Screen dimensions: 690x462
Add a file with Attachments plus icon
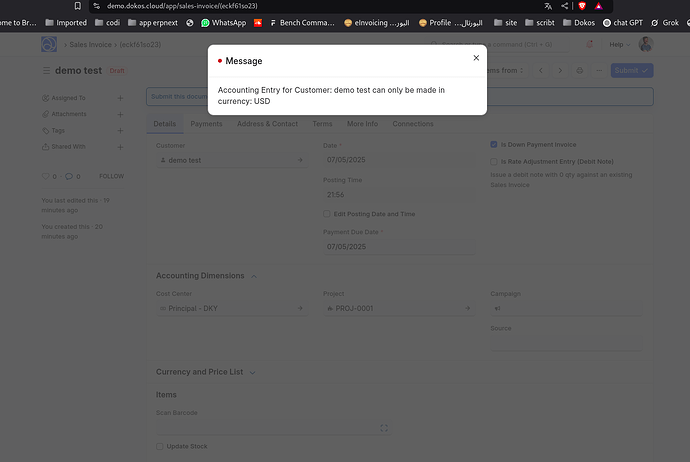(x=120, y=114)
